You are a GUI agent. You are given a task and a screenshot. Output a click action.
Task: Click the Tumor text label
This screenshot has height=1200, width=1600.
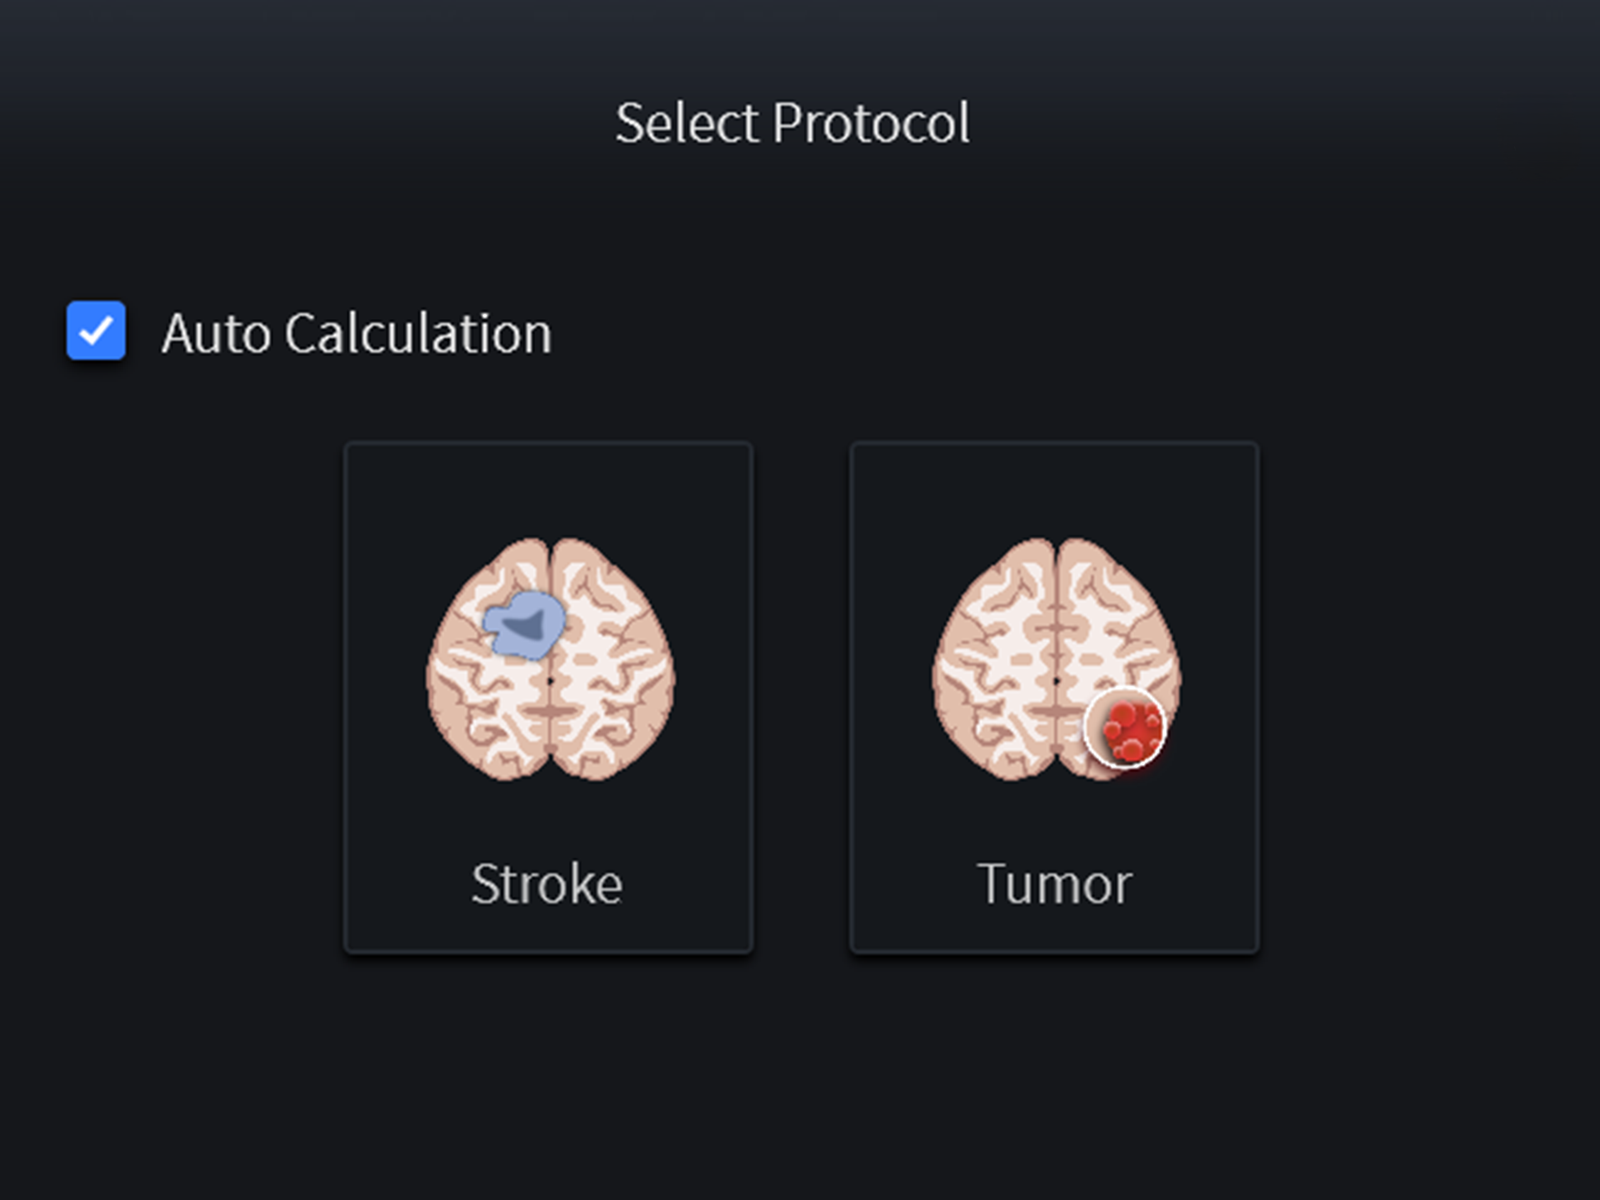click(x=1054, y=884)
